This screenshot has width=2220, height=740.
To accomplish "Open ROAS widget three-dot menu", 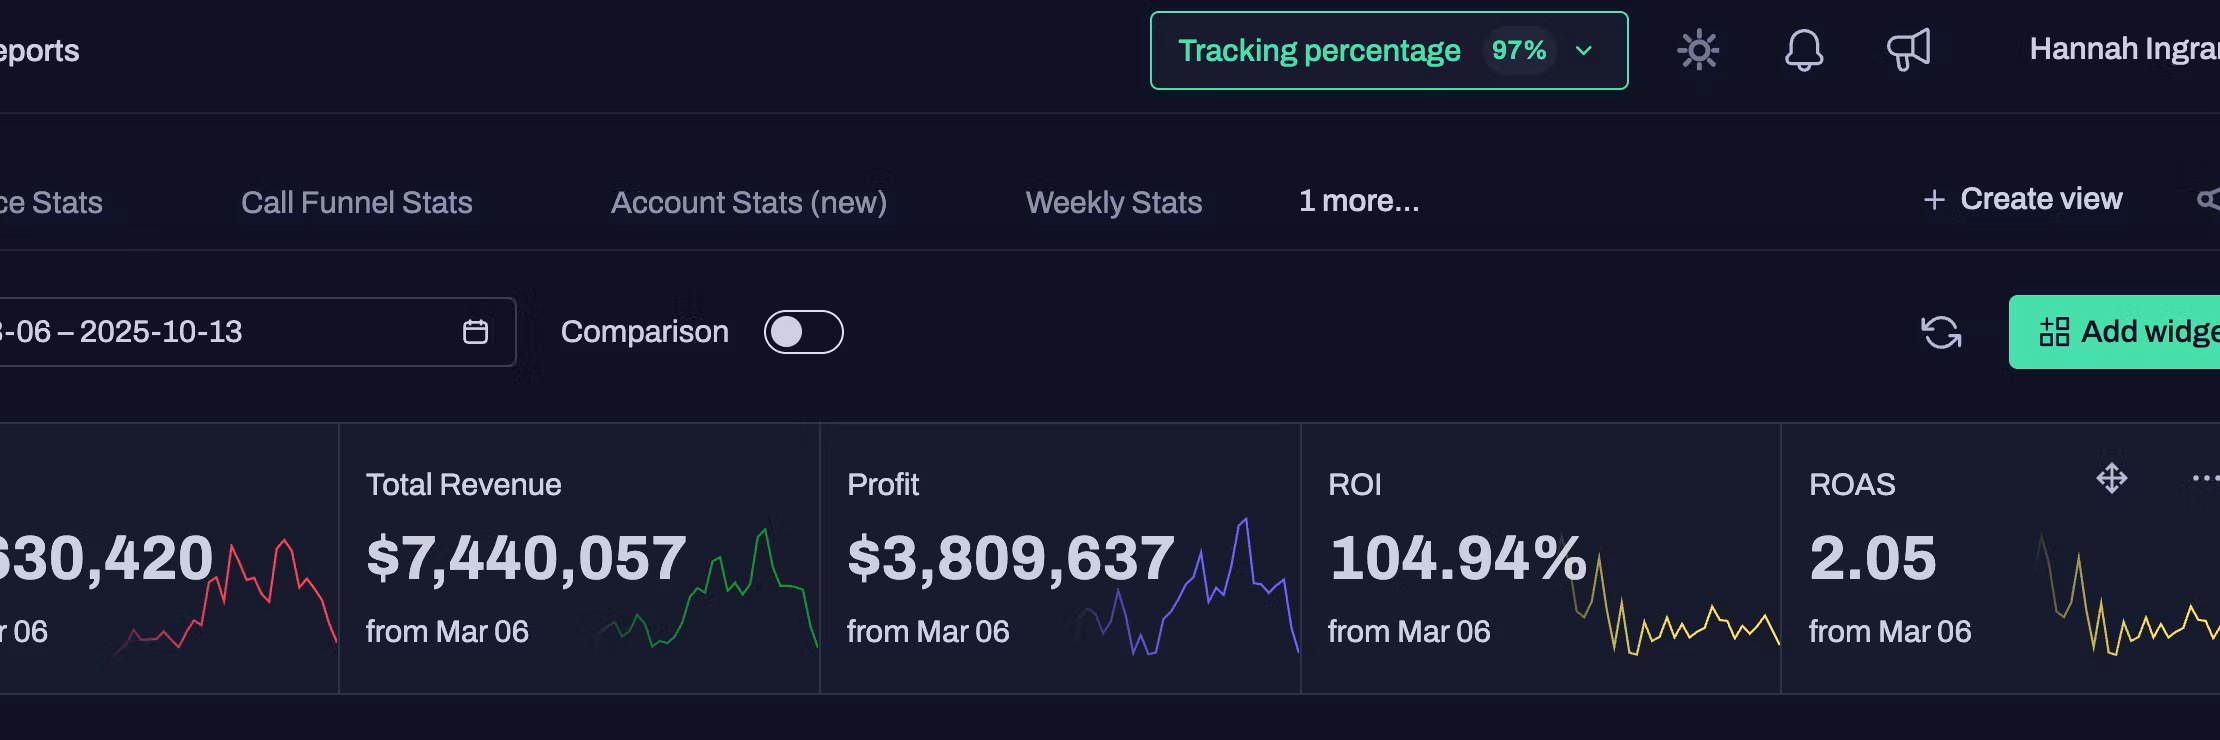I will click(x=2203, y=478).
